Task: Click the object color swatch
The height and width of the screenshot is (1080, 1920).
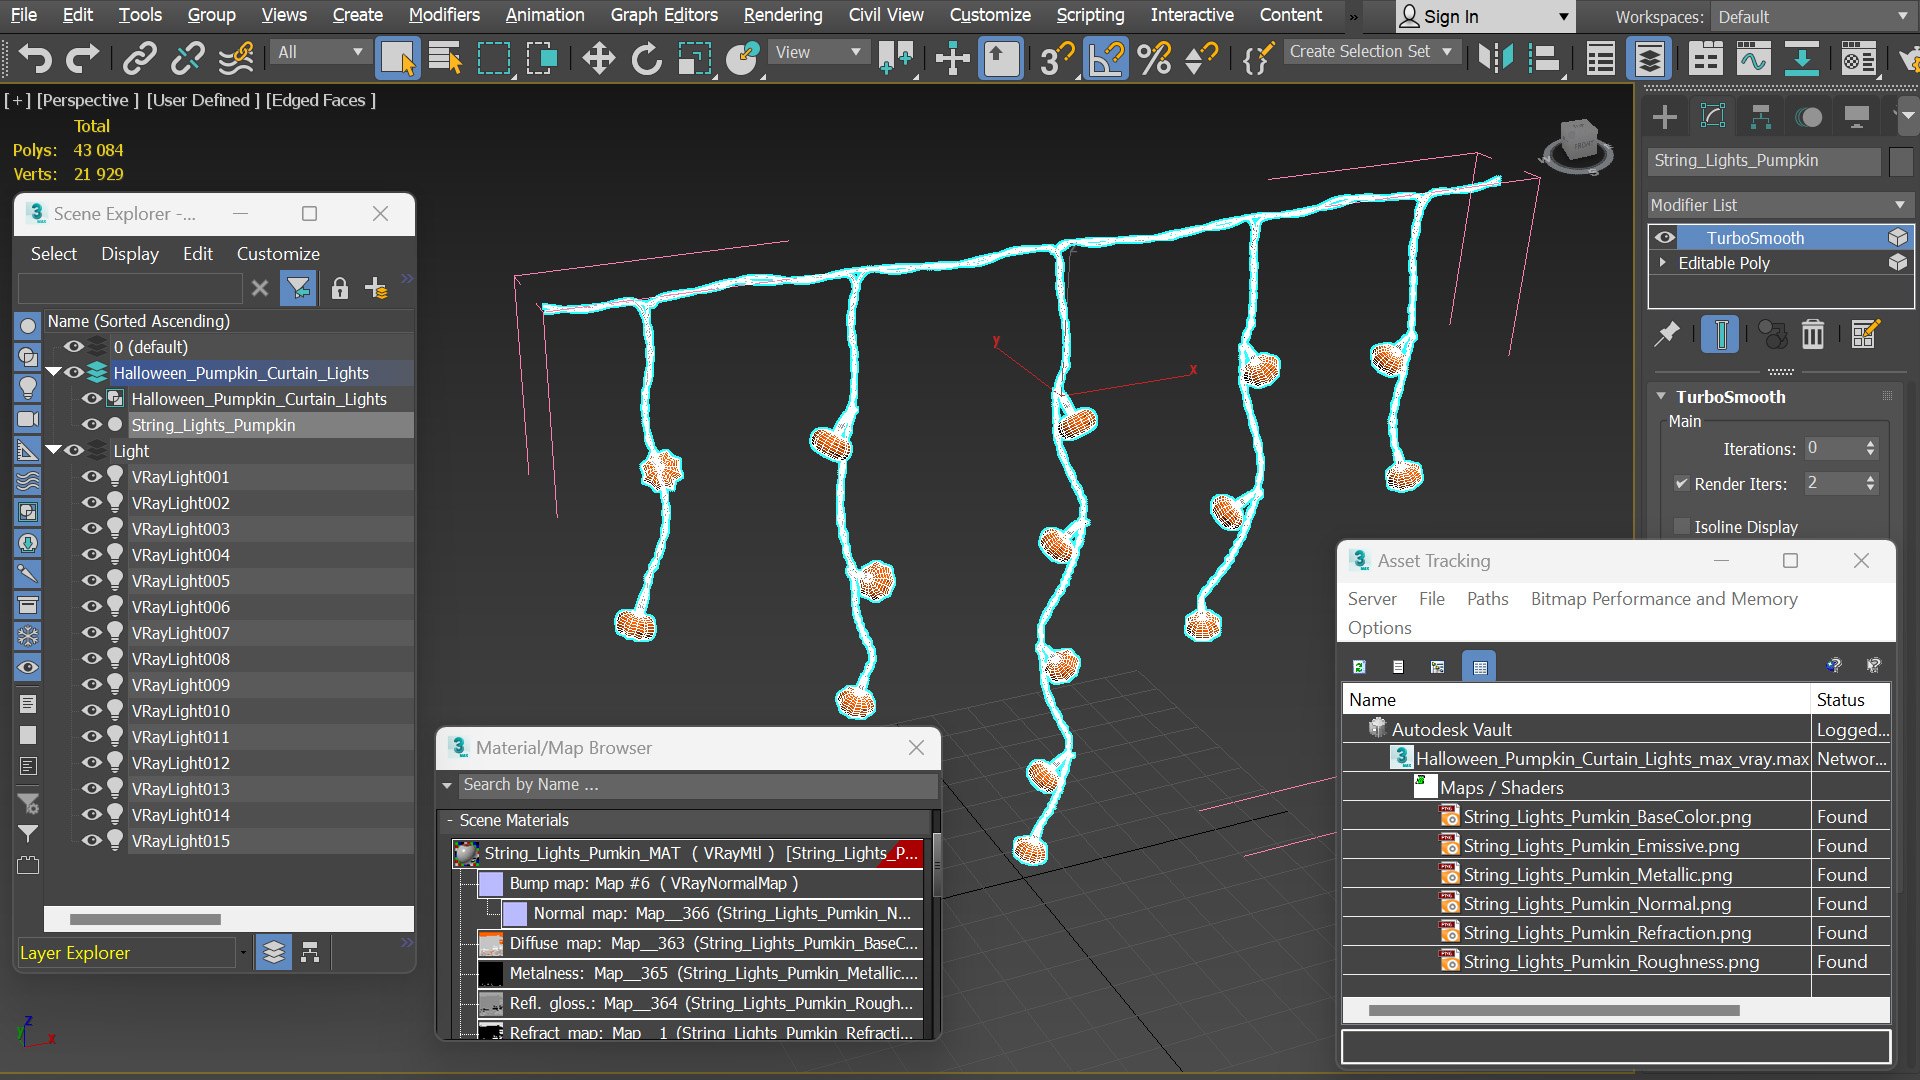Action: [x=1901, y=161]
